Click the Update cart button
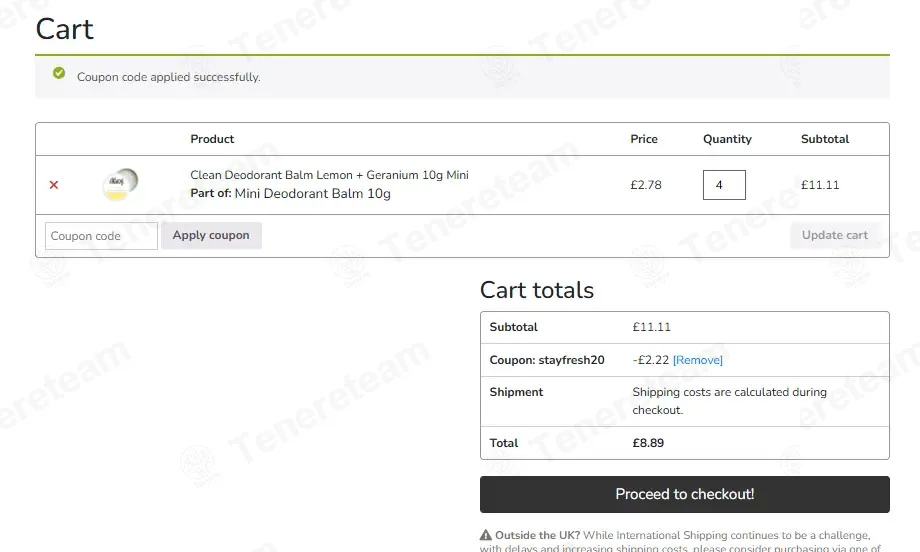The height and width of the screenshot is (552, 920). coord(834,235)
